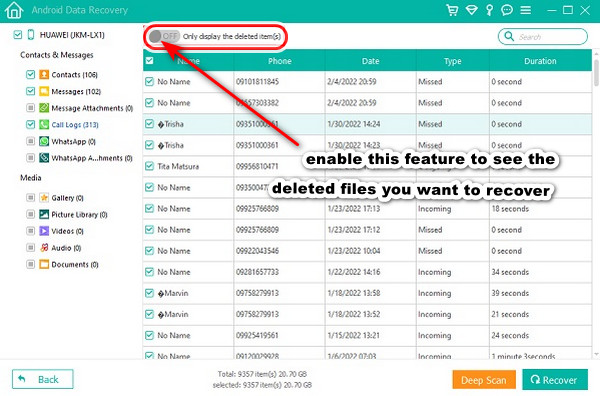Click the green Call Logs icon
This screenshot has width=600, height=396.
(x=44, y=124)
